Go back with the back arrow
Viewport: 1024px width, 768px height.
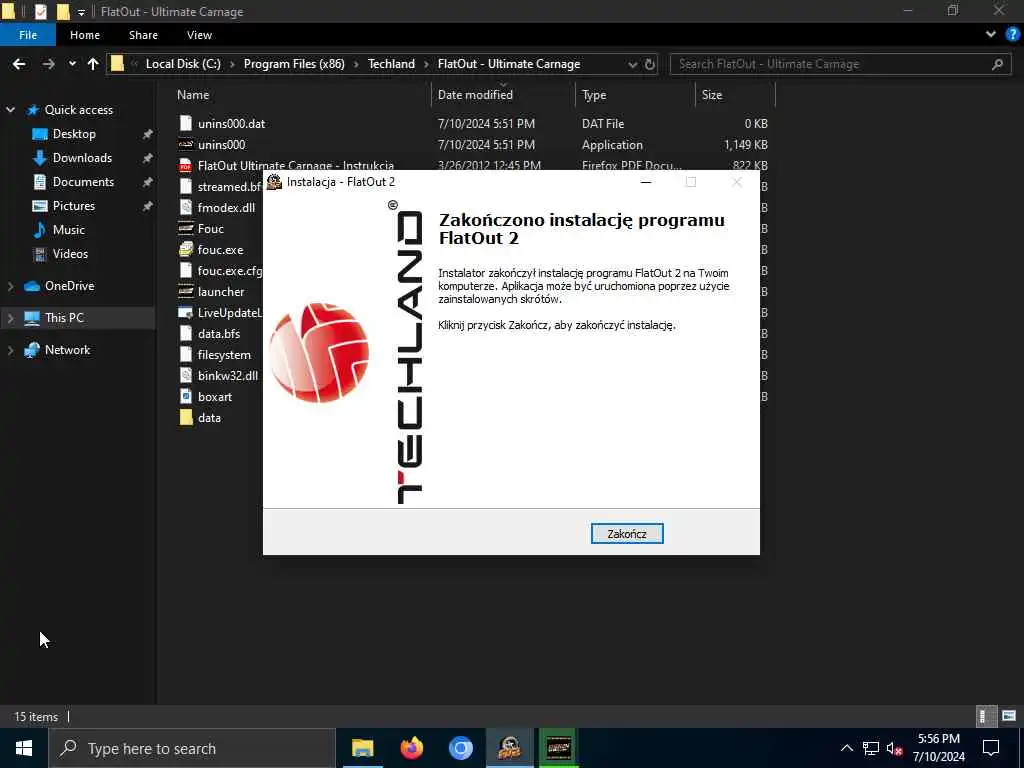pyautogui.click(x=19, y=64)
